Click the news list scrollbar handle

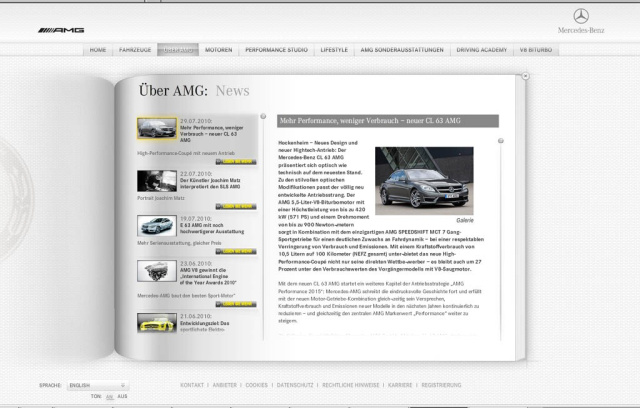coord(263,116)
